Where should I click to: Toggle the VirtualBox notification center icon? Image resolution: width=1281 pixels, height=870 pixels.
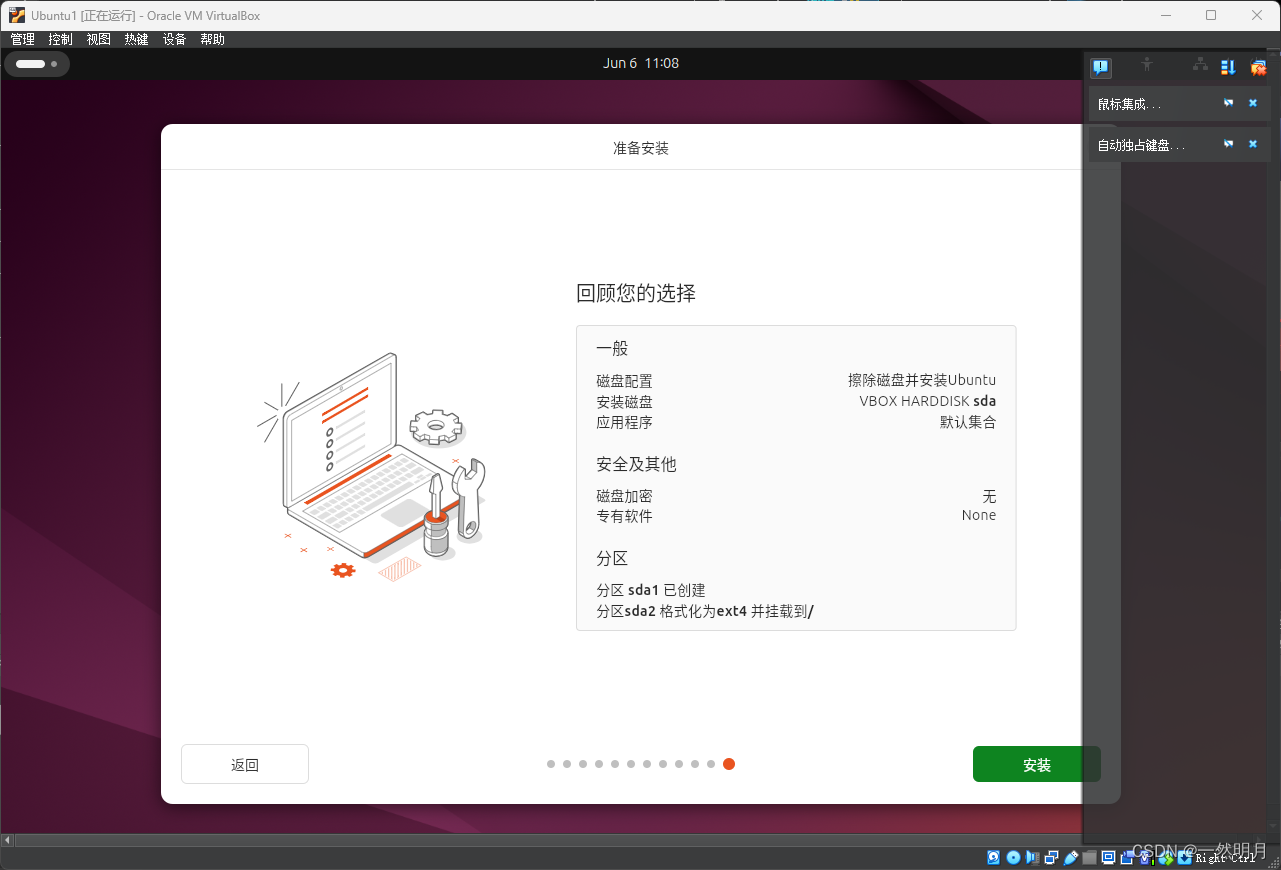(1101, 67)
